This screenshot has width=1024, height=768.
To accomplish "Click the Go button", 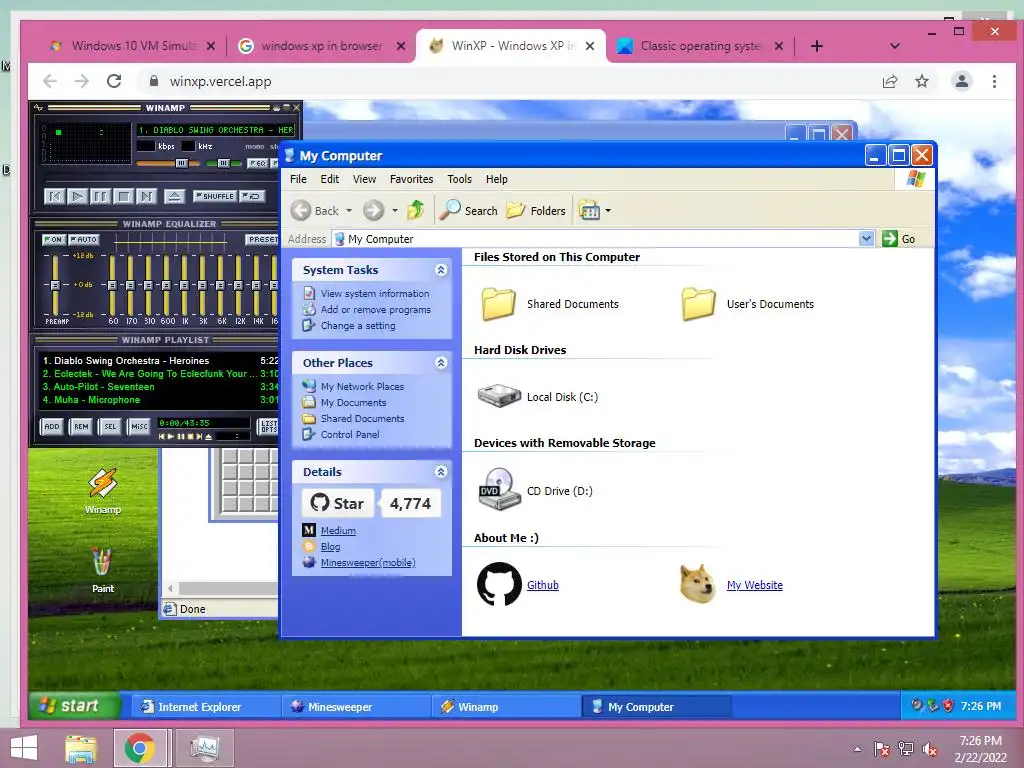I will pos(899,238).
